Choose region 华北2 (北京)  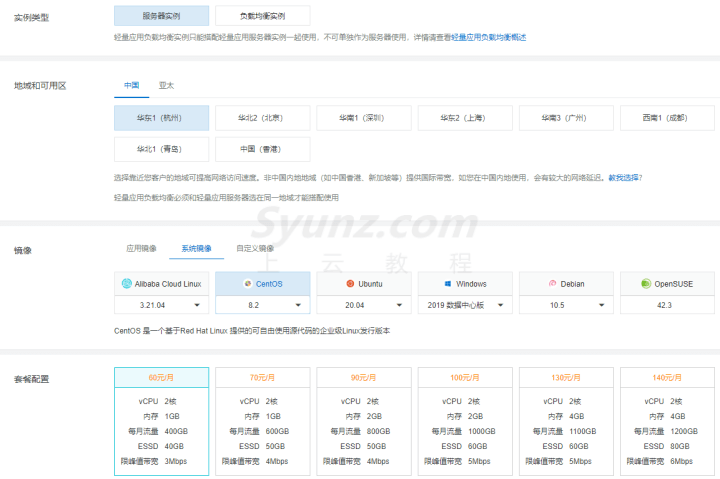tap(263, 118)
